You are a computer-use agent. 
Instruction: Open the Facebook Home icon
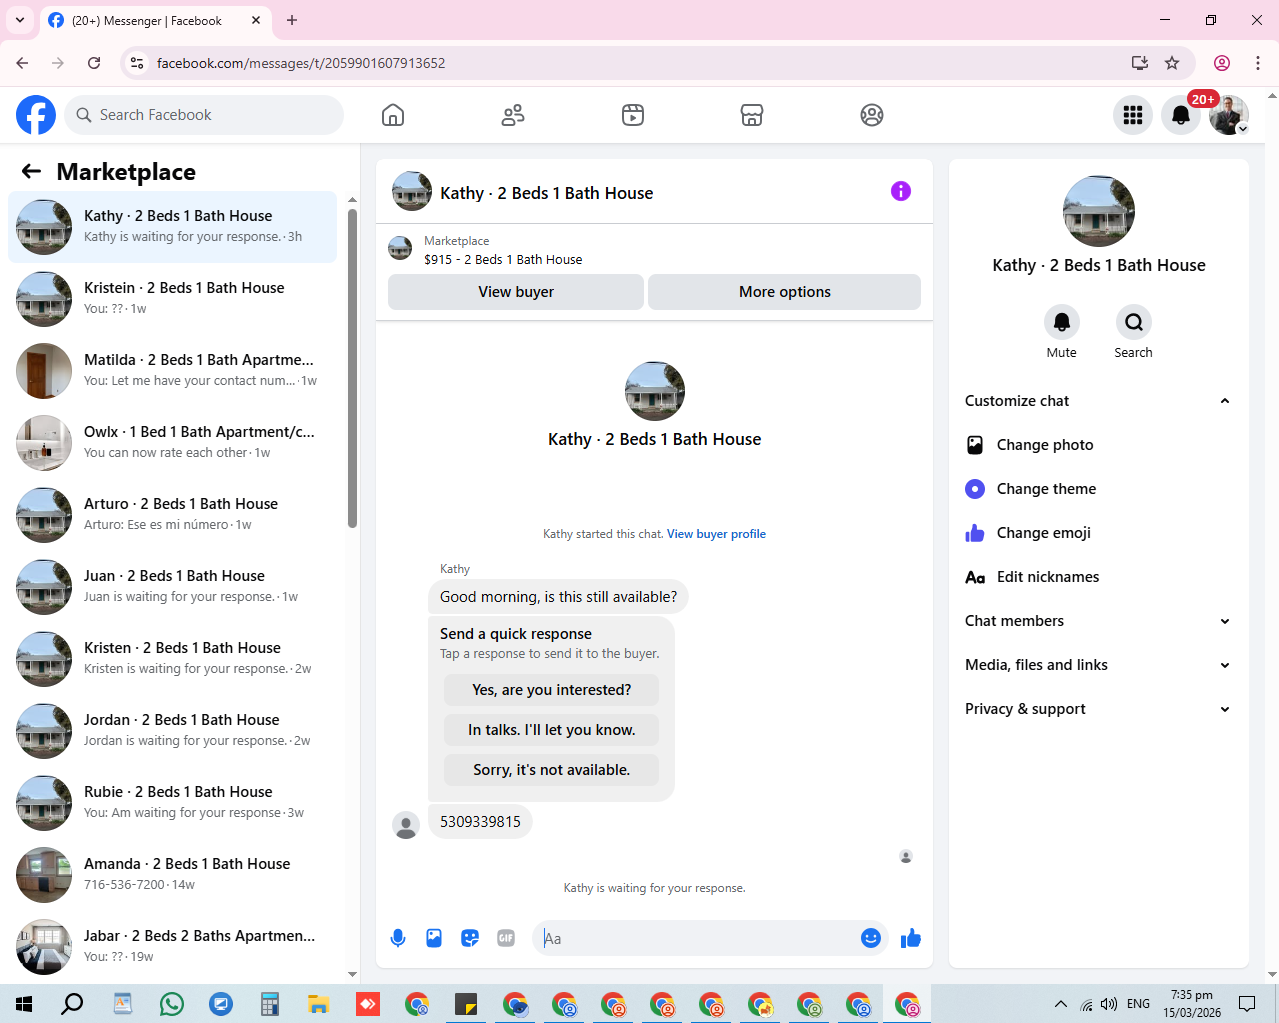(393, 115)
